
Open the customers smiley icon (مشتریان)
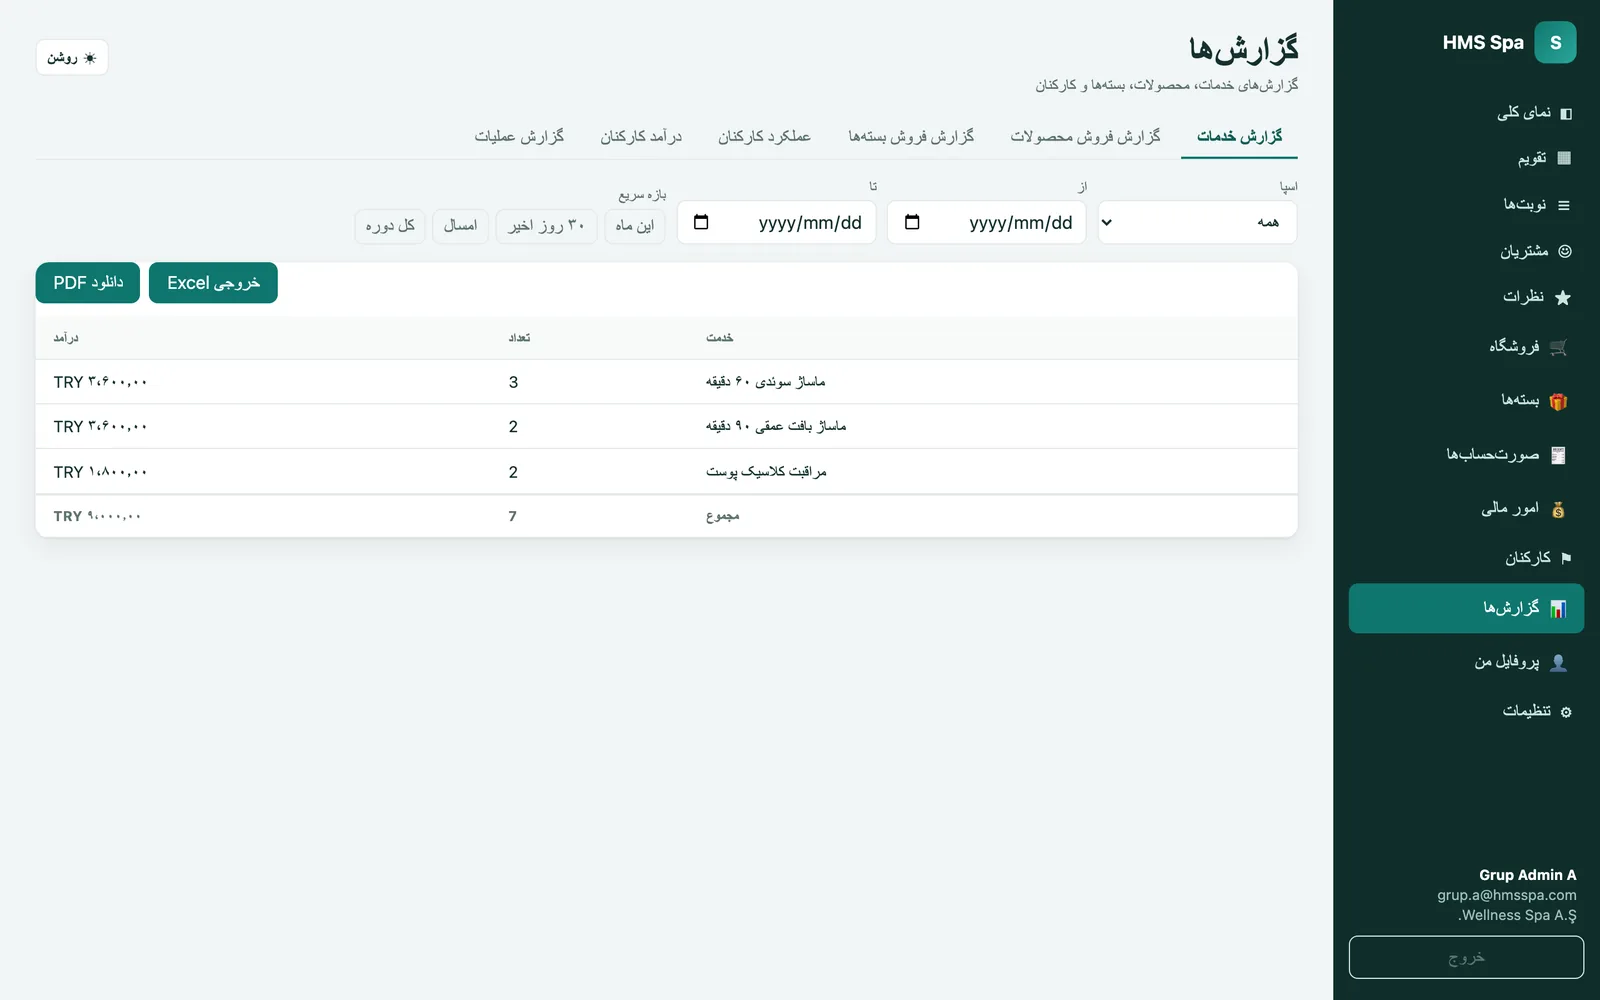pyautogui.click(x=1565, y=251)
